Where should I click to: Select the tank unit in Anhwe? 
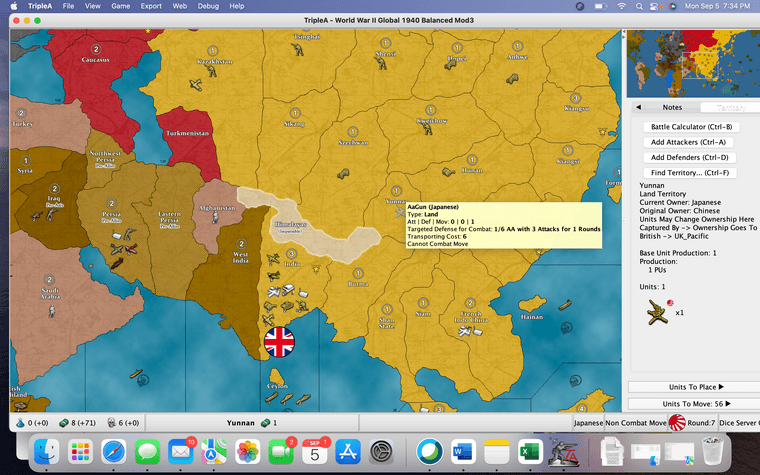click(512, 78)
